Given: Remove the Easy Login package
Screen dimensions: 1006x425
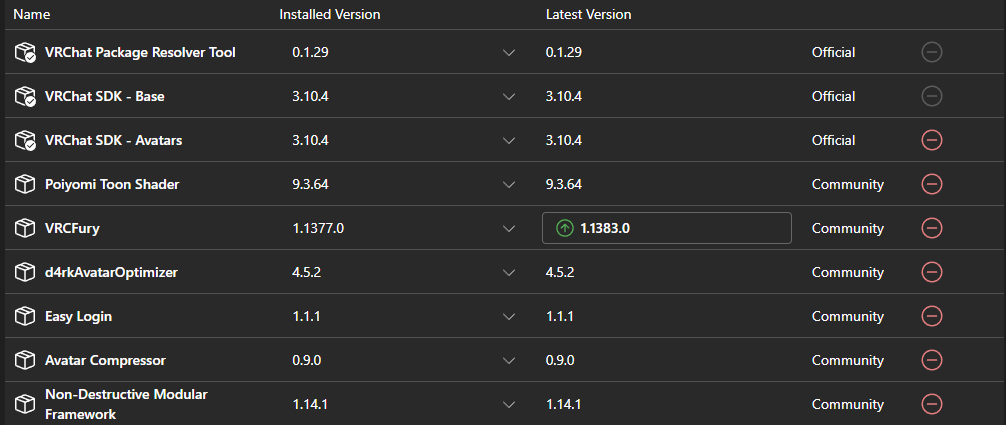Looking at the screenshot, I should [932, 316].
